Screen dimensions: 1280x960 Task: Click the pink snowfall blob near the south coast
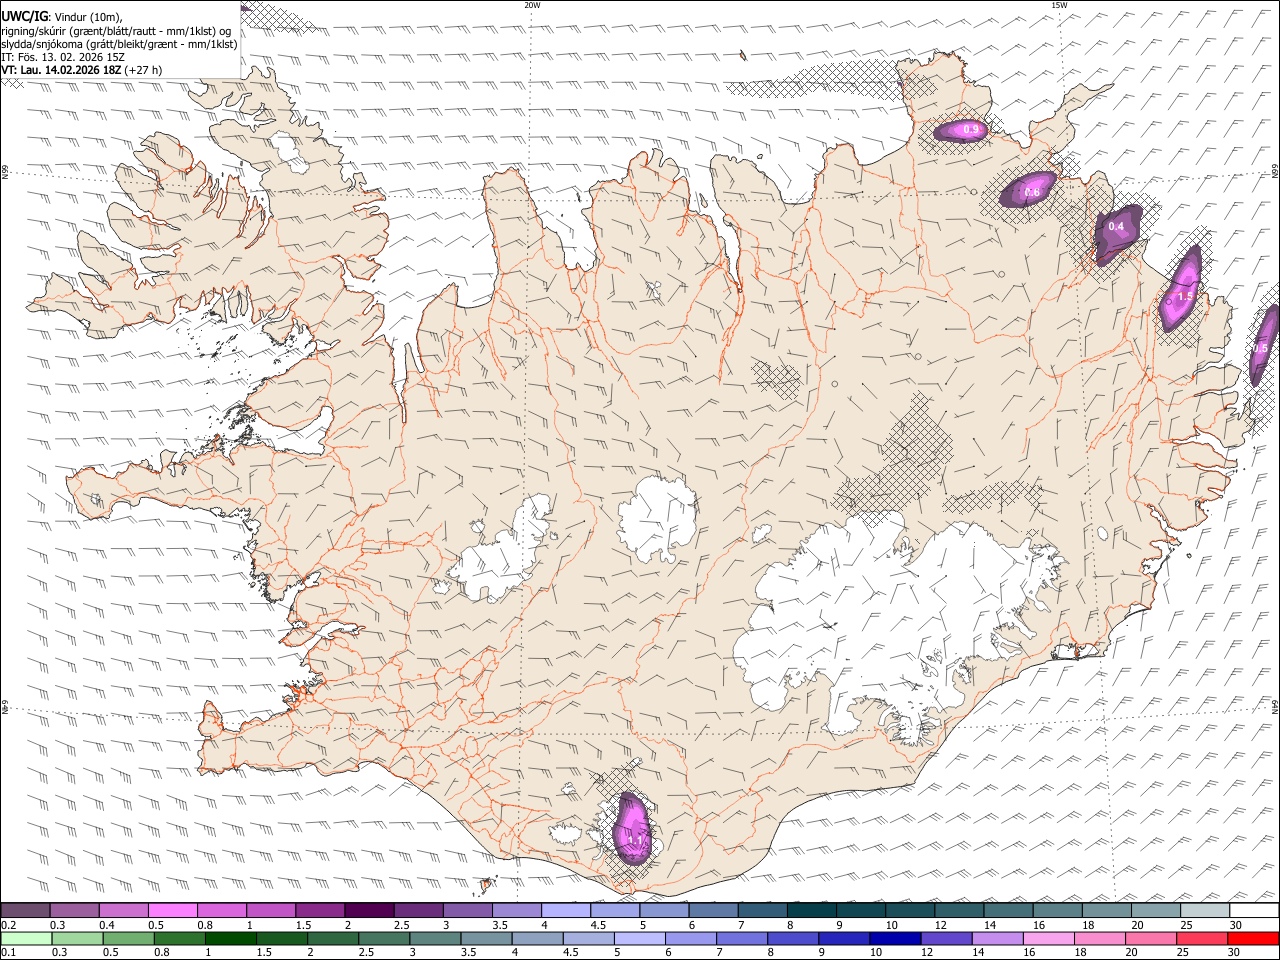[632, 828]
